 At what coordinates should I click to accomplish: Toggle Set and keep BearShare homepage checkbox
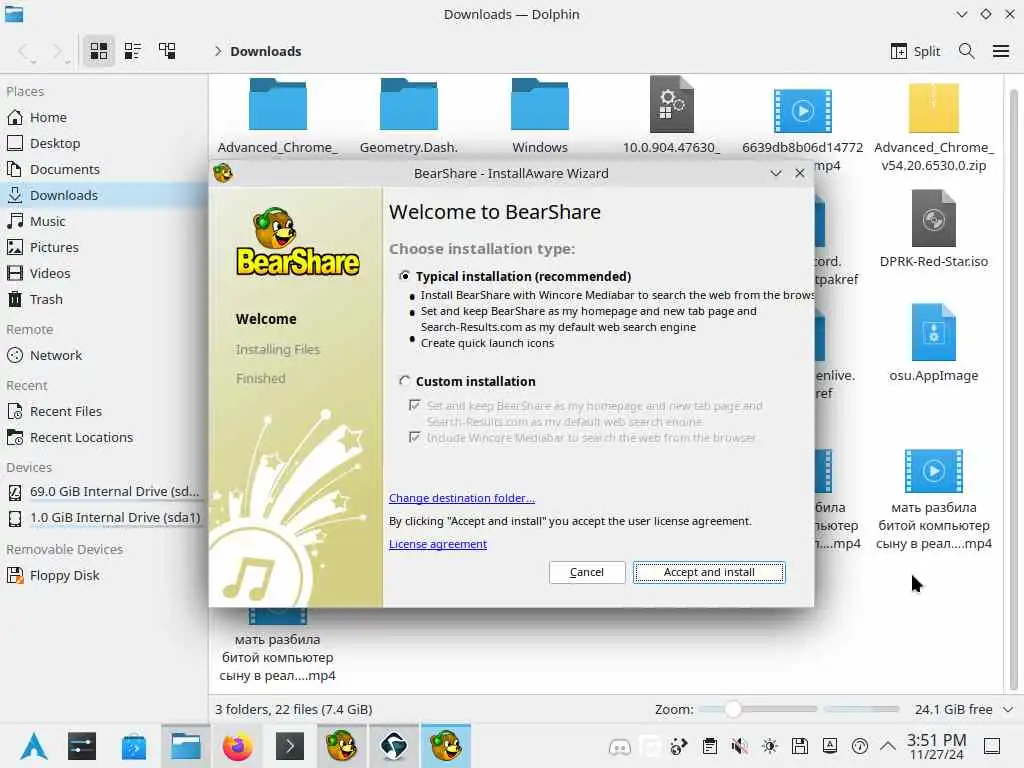click(415, 406)
